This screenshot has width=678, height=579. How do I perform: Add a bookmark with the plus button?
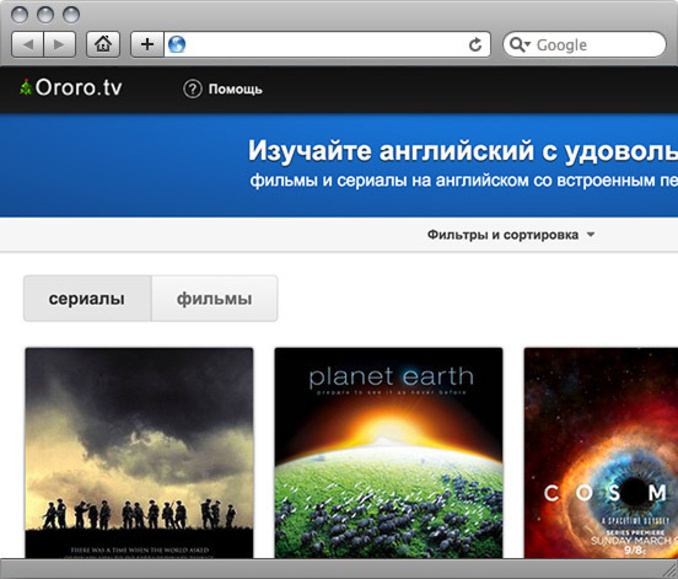tap(147, 44)
